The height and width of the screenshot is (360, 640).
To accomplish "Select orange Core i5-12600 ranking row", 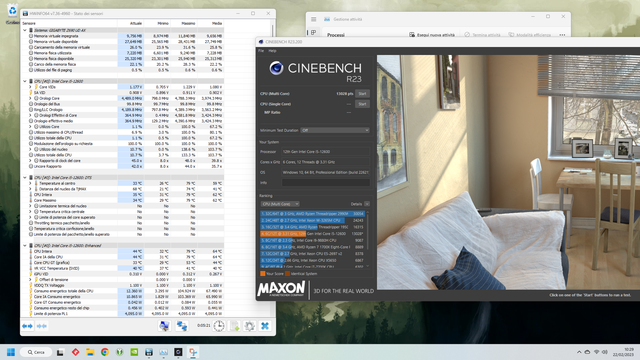I will 312,233.
